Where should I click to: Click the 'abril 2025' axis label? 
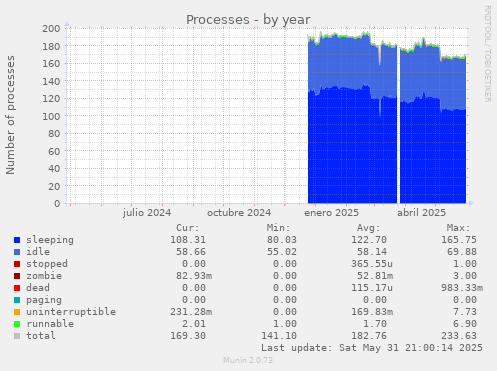(x=421, y=213)
